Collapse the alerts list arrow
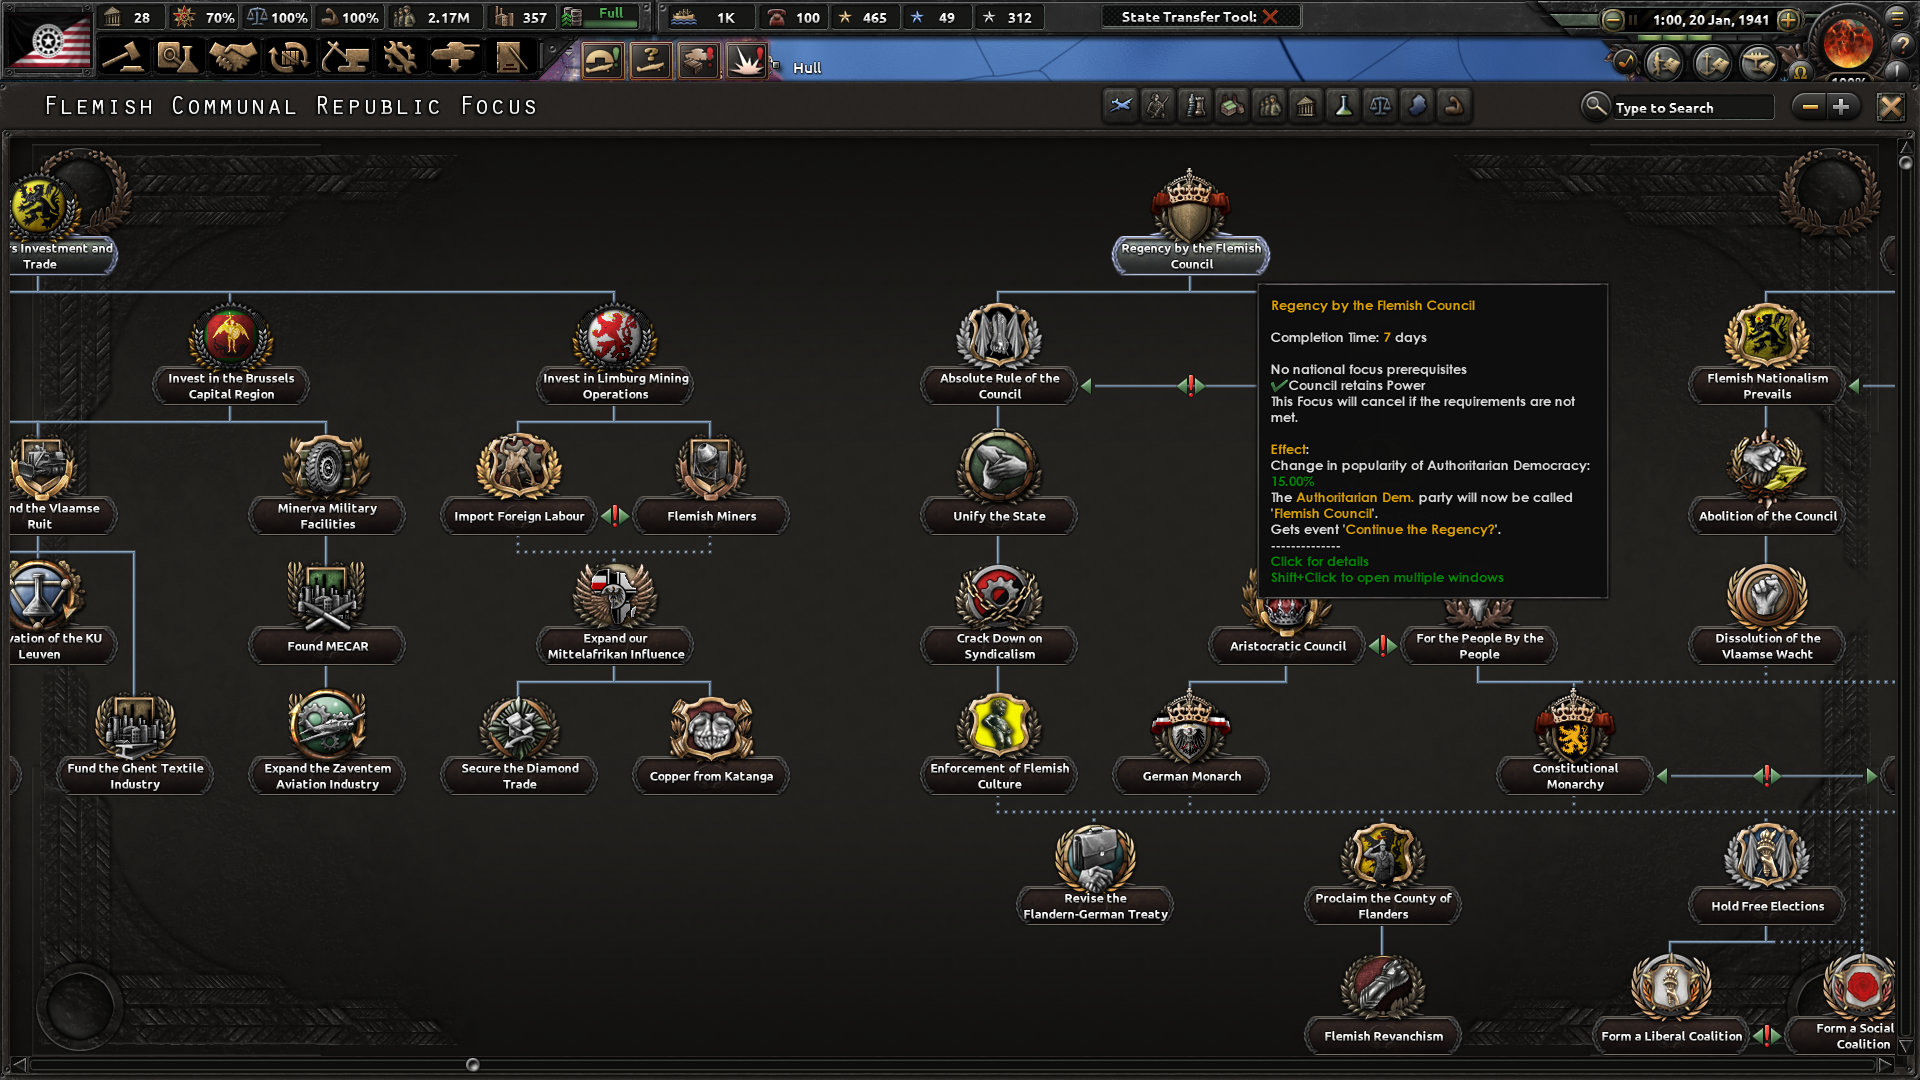The height and width of the screenshot is (1080, 1920). coord(568,55)
